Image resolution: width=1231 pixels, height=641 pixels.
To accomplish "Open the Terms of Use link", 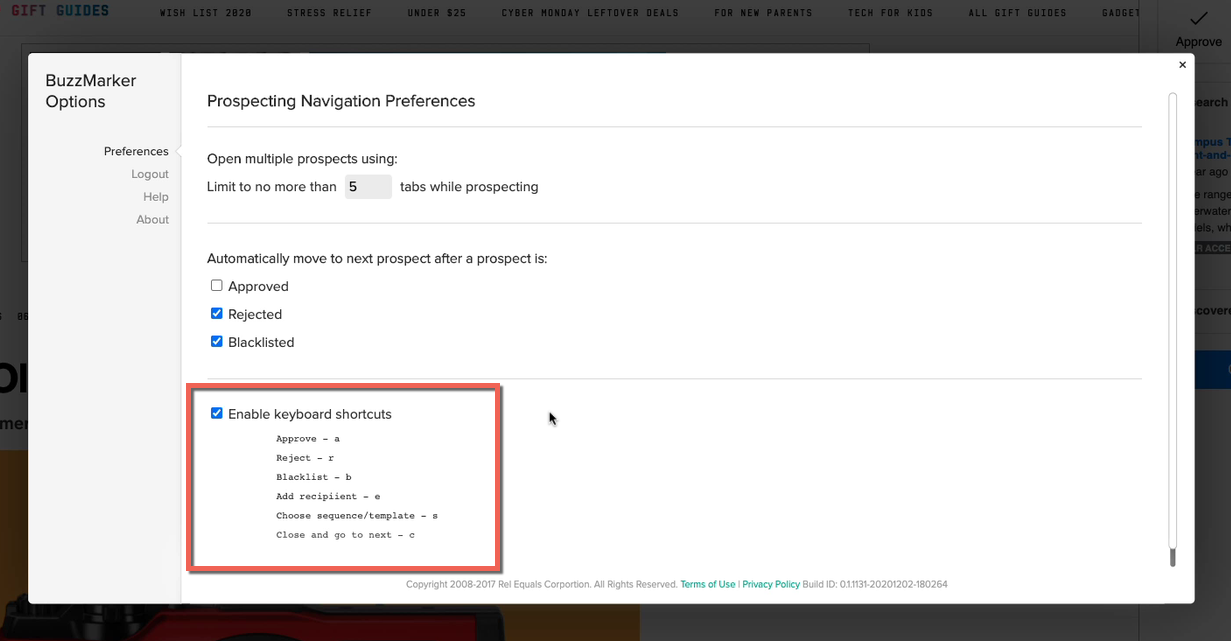I will pyautogui.click(x=707, y=585).
